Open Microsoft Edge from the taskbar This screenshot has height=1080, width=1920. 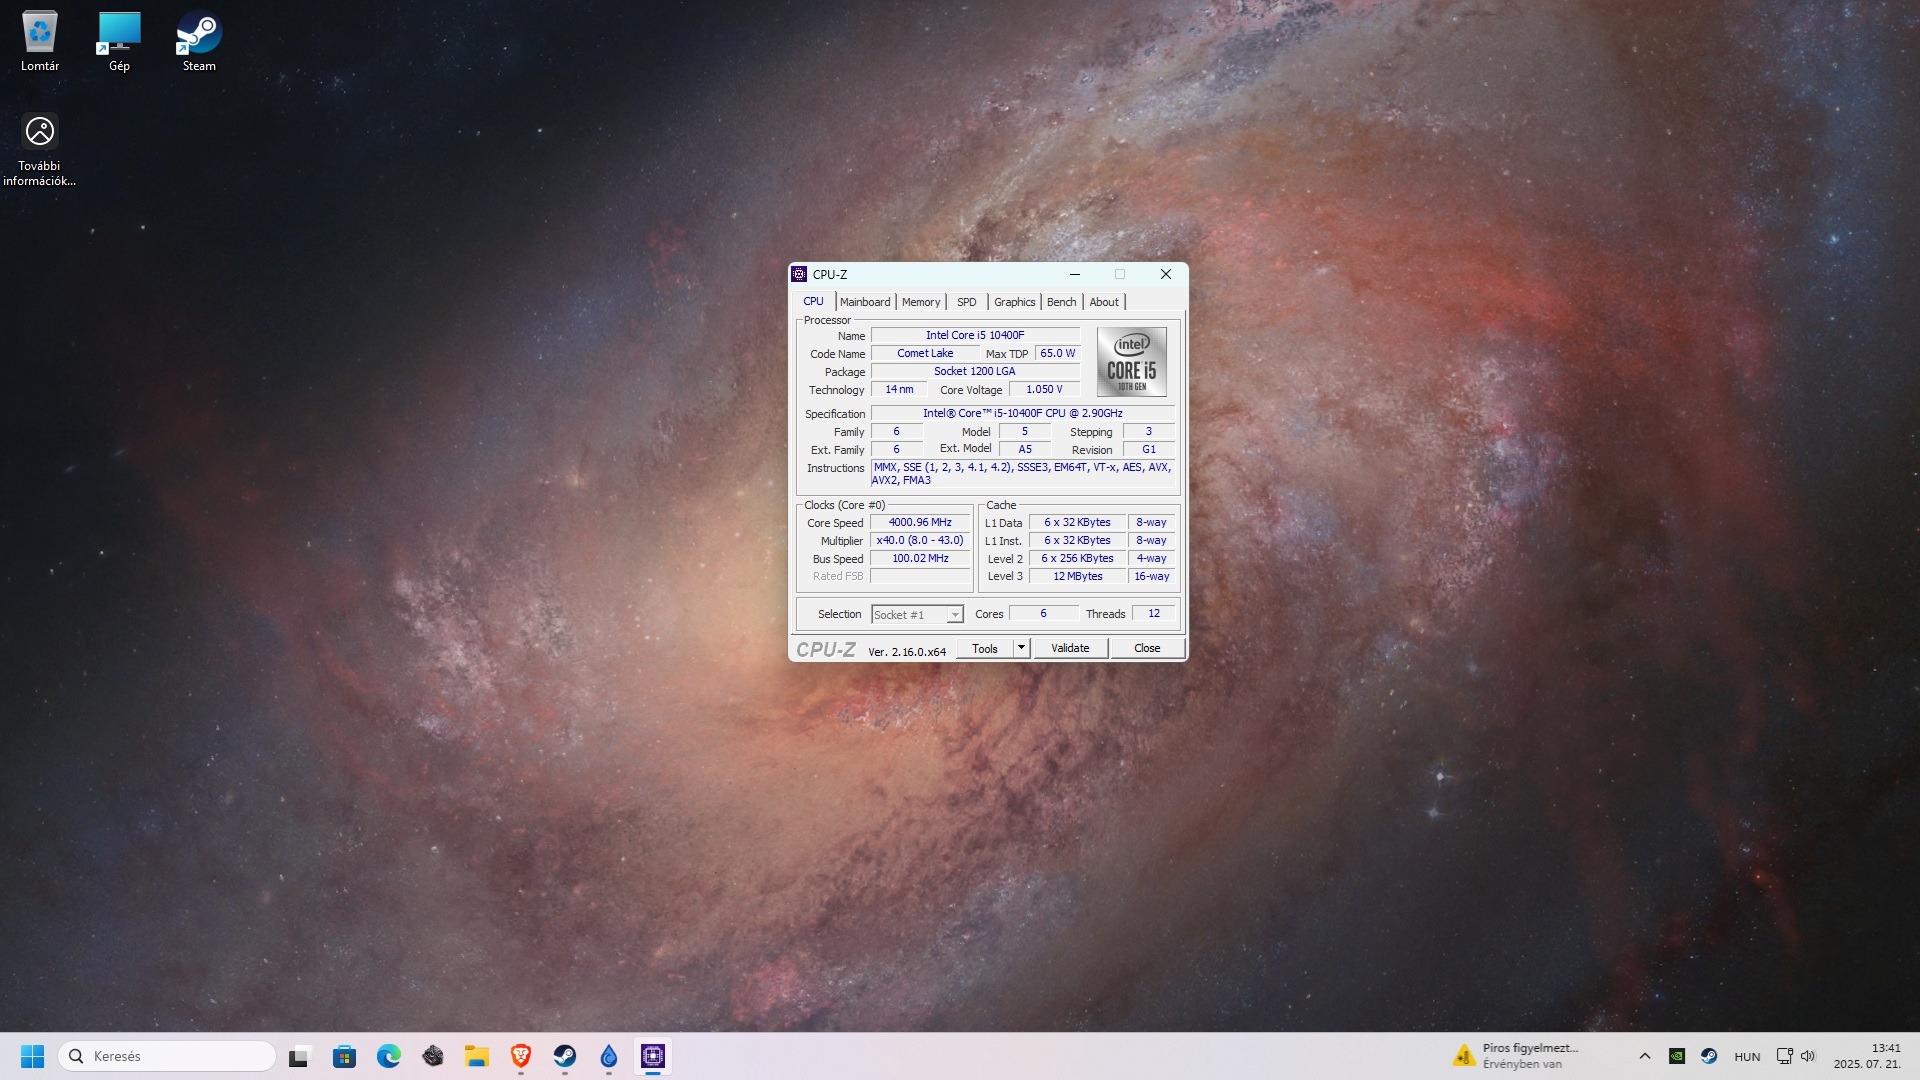click(x=388, y=1056)
